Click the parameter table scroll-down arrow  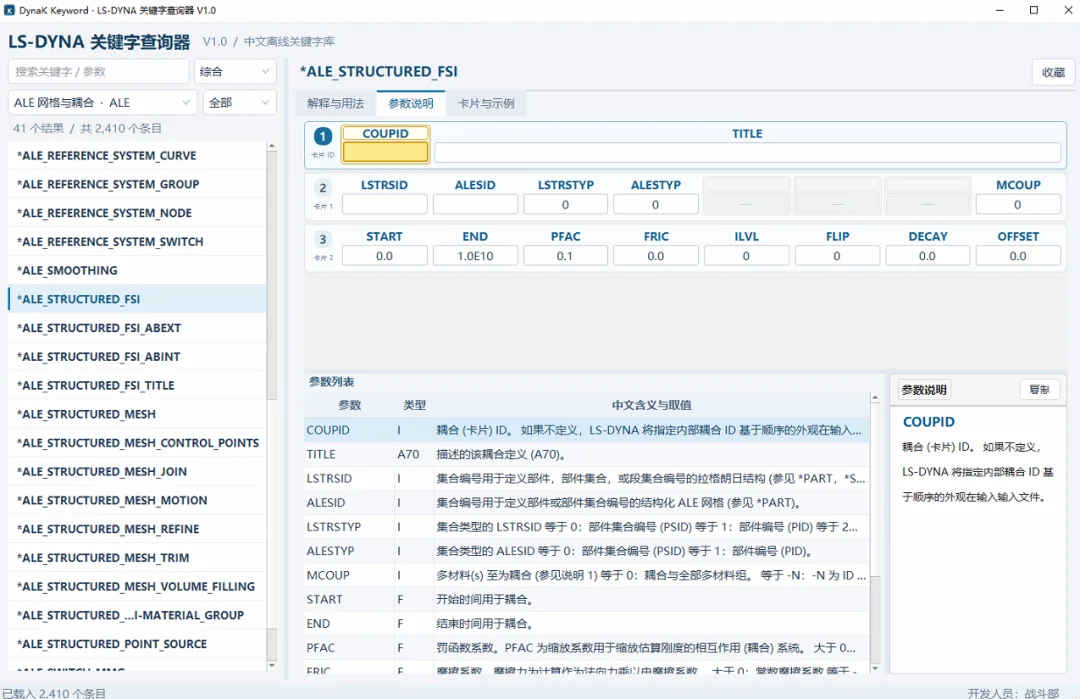[x=875, y=669]
